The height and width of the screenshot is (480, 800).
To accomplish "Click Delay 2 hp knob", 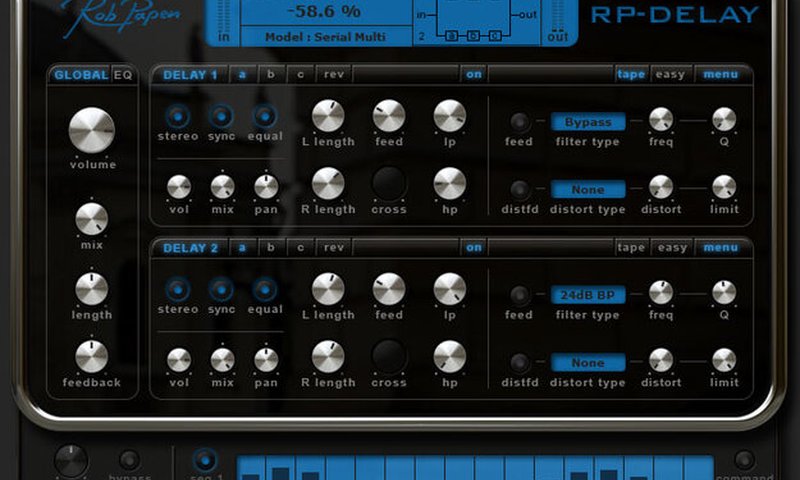I will (x=450, y=356).
